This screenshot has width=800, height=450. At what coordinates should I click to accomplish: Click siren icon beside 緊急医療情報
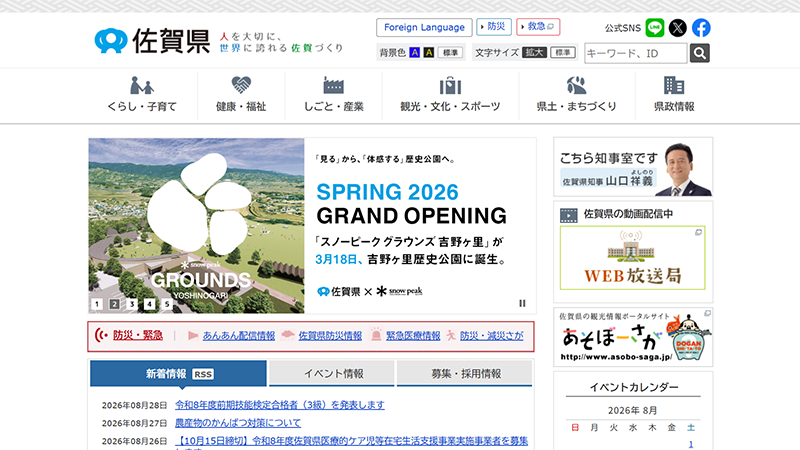376,334
